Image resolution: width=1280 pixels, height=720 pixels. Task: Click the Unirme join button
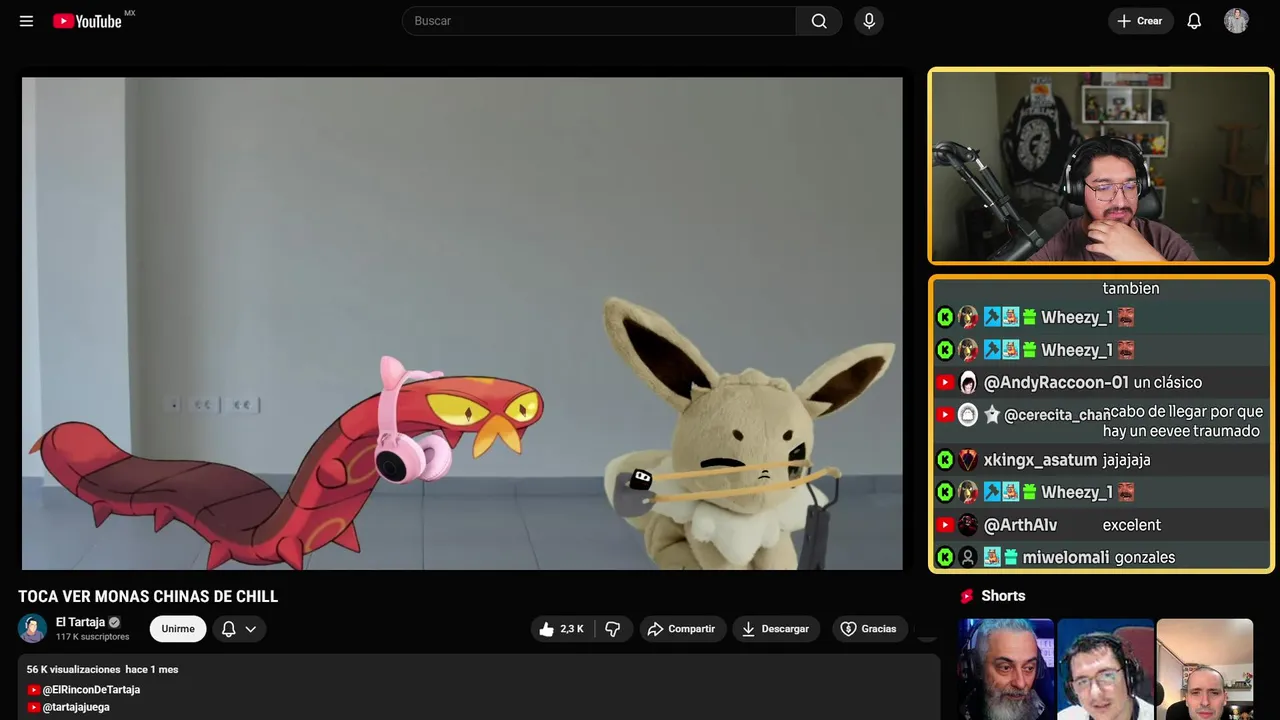click(x=178, y=629)
